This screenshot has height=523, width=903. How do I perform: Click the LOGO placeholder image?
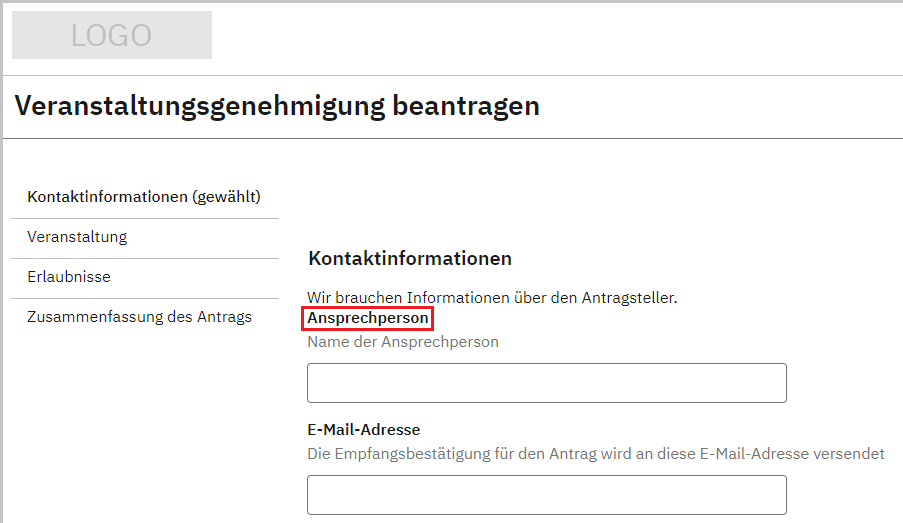(112, 36)
